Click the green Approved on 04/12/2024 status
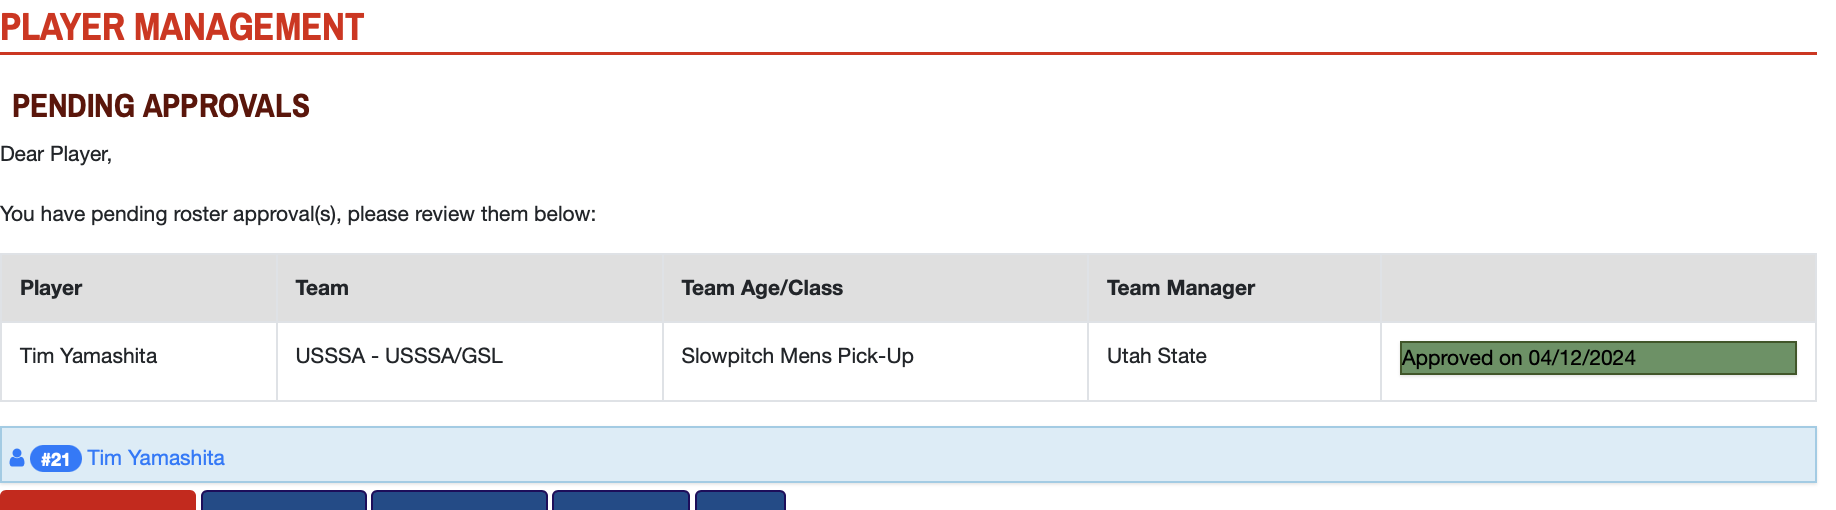1836x510 pixels. point(1597,358)
